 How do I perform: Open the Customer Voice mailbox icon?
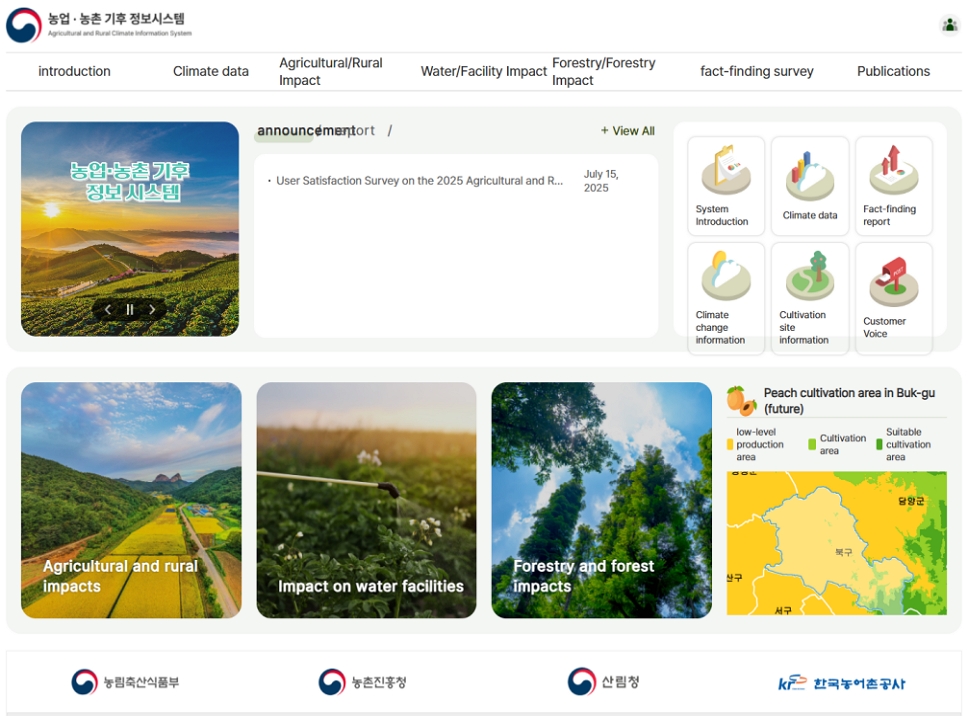click(893, 297)
